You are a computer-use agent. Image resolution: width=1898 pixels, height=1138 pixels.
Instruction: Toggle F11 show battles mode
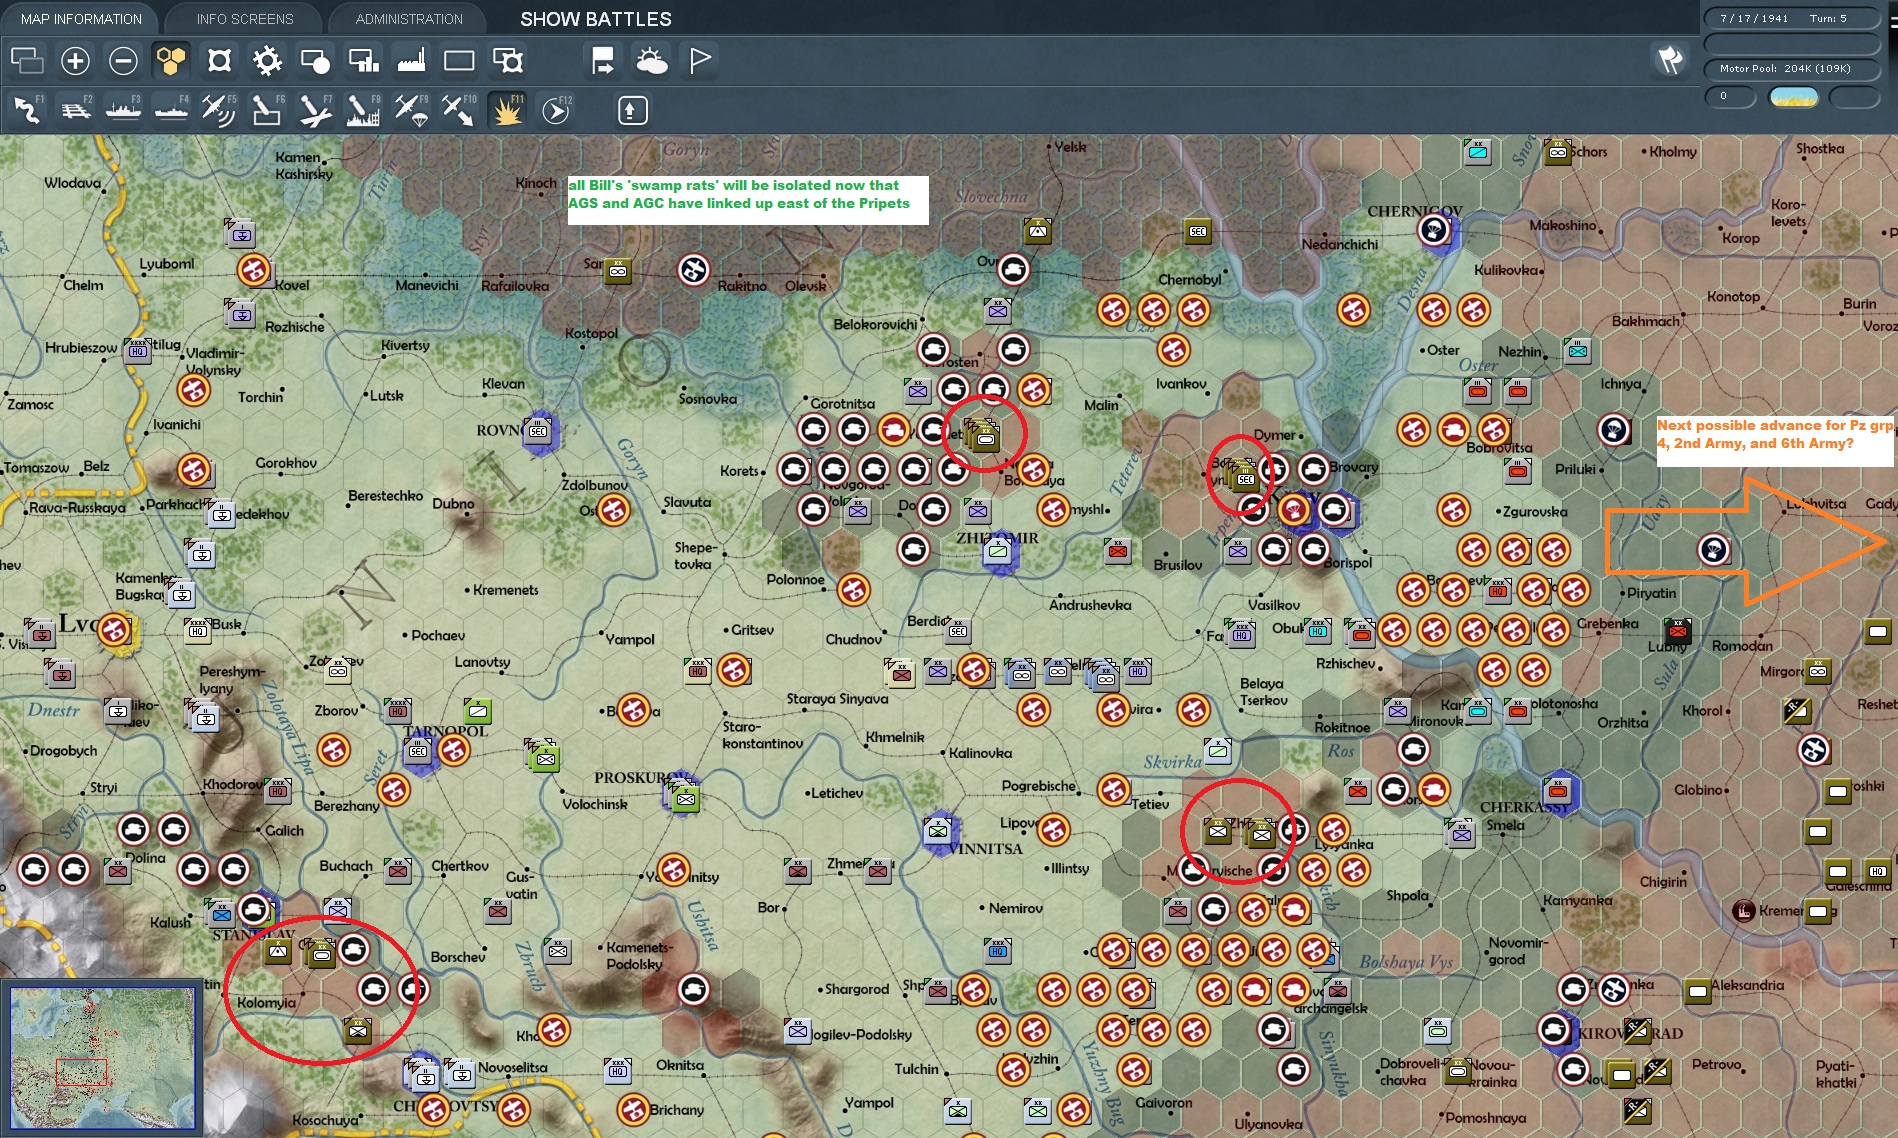[507, 109]
